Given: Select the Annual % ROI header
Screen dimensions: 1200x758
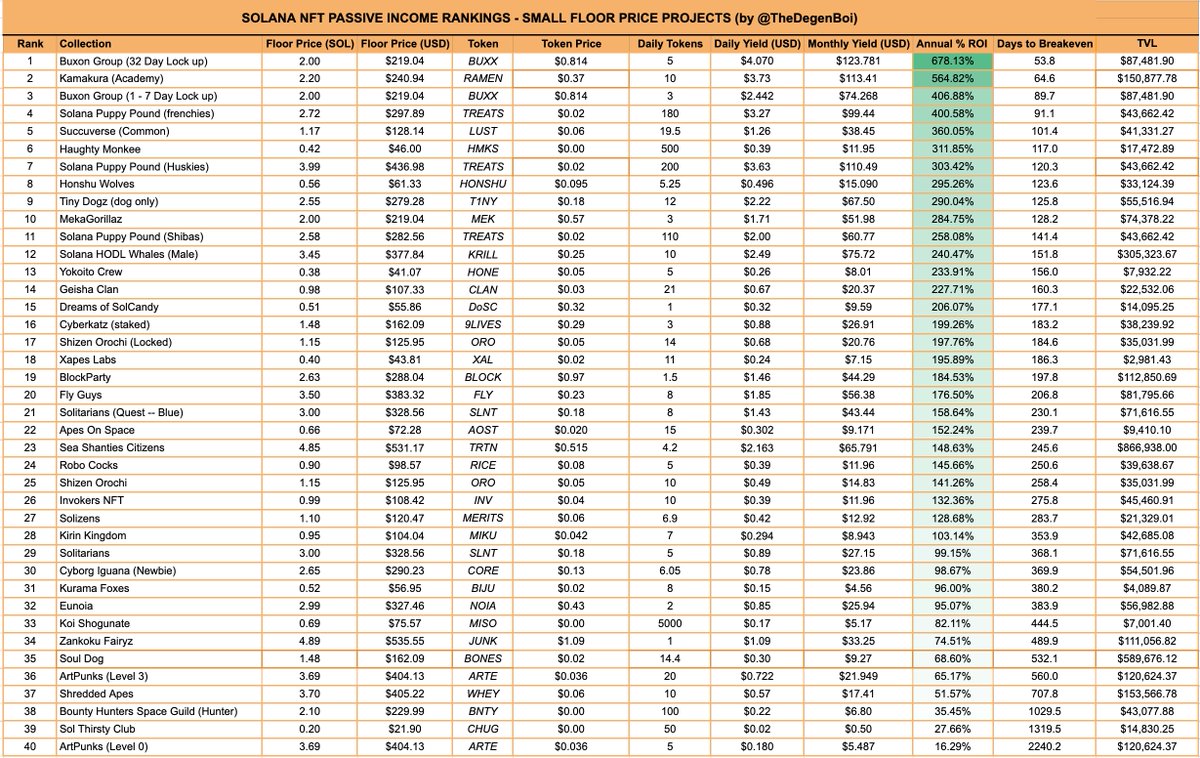Looking at the screenshot, I should 952,44.
